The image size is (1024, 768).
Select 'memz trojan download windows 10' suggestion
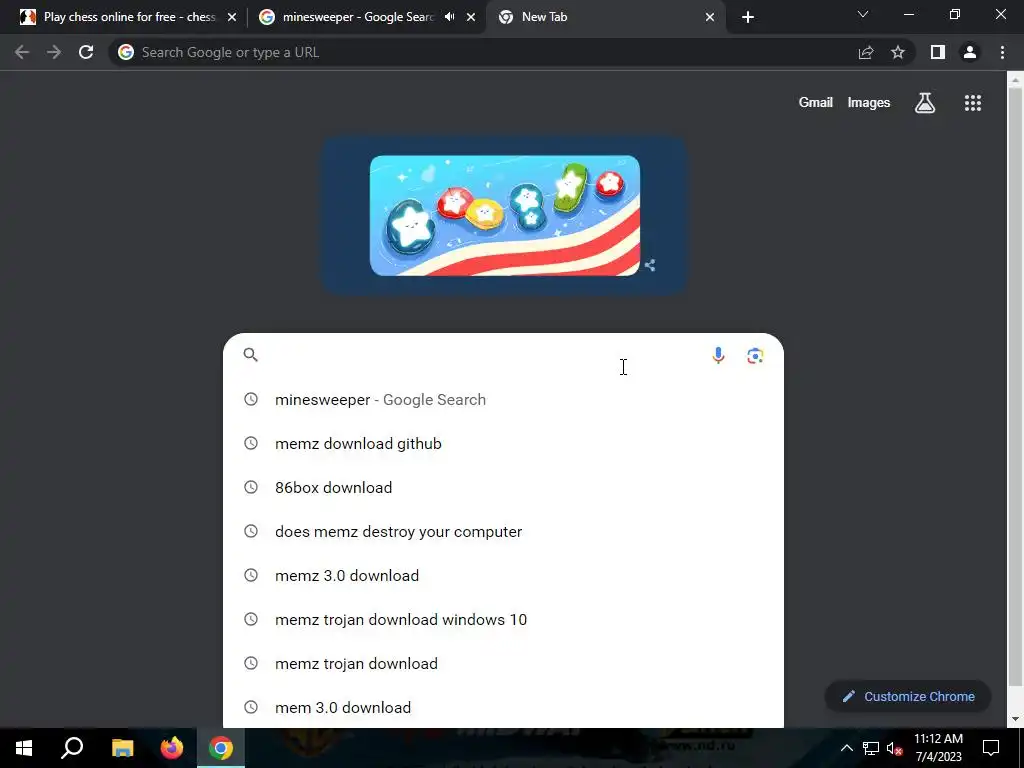point(503,620)
